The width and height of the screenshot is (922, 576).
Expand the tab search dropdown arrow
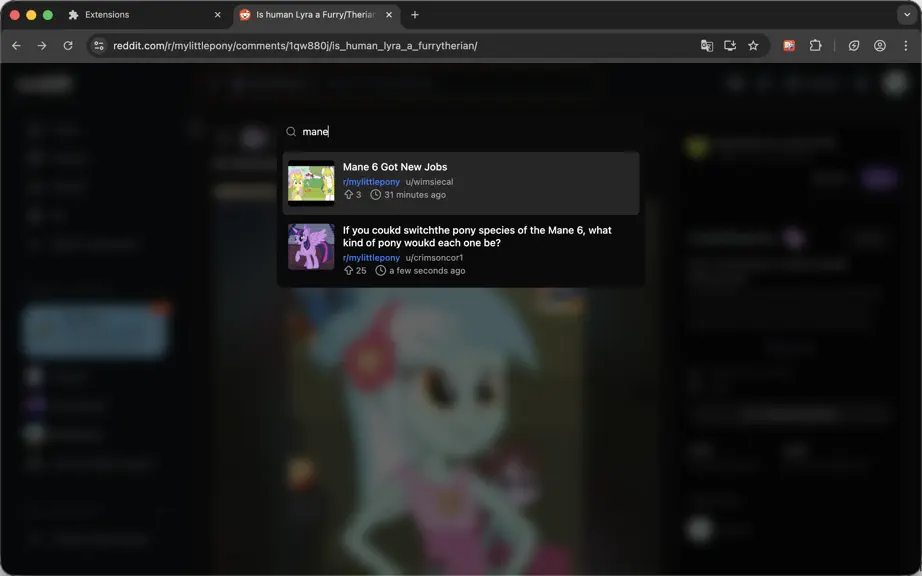click(x=907, y=15)
